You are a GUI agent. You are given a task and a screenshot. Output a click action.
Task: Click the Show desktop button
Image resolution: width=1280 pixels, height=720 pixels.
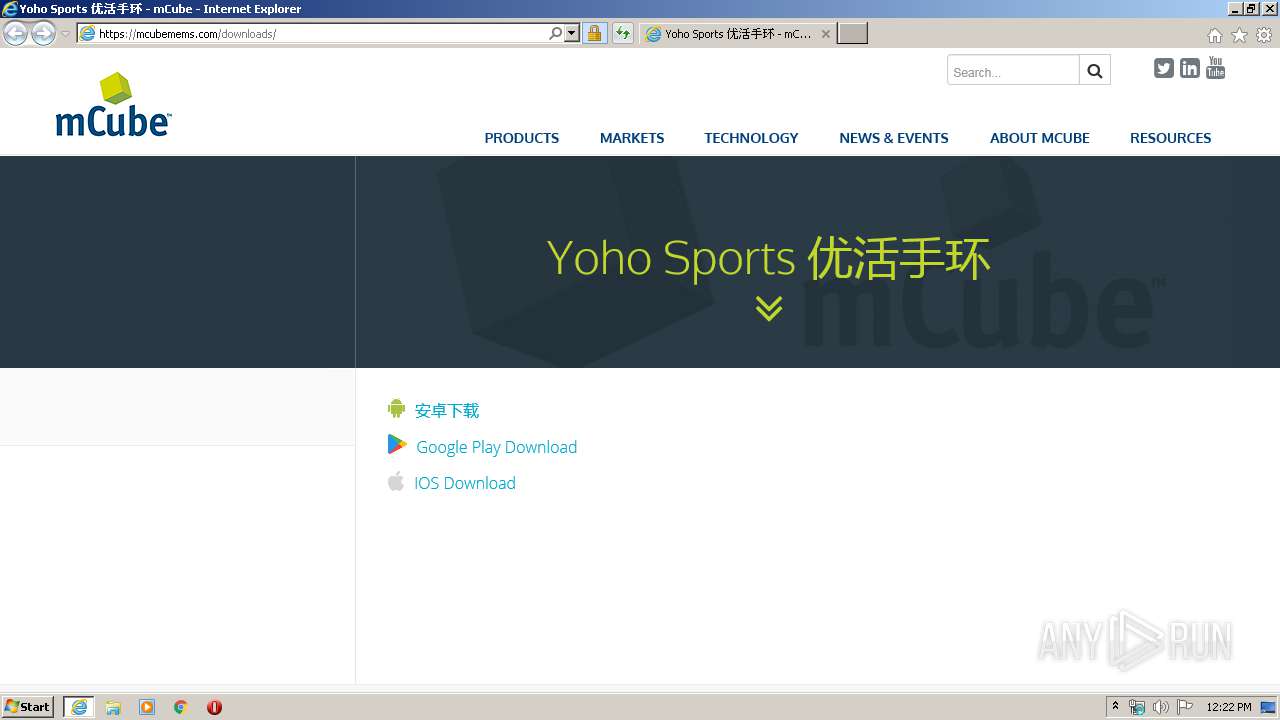tap(1269, 707)
